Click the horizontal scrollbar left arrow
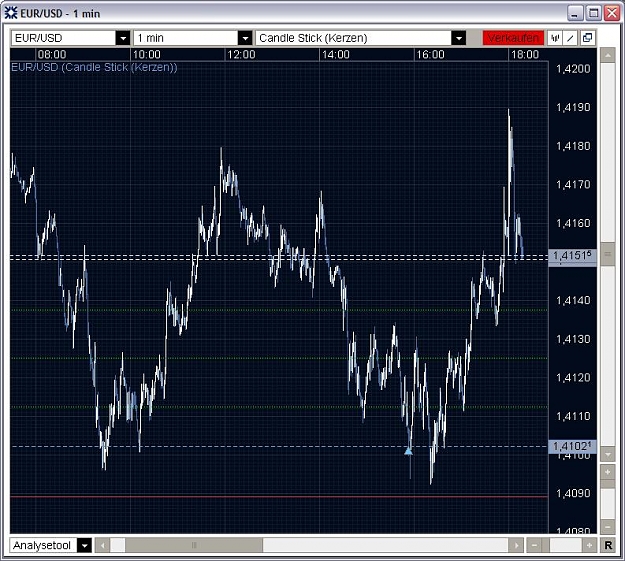Image resolution: width=625 pixels, height=561 pixels. (x=102, y=545)
